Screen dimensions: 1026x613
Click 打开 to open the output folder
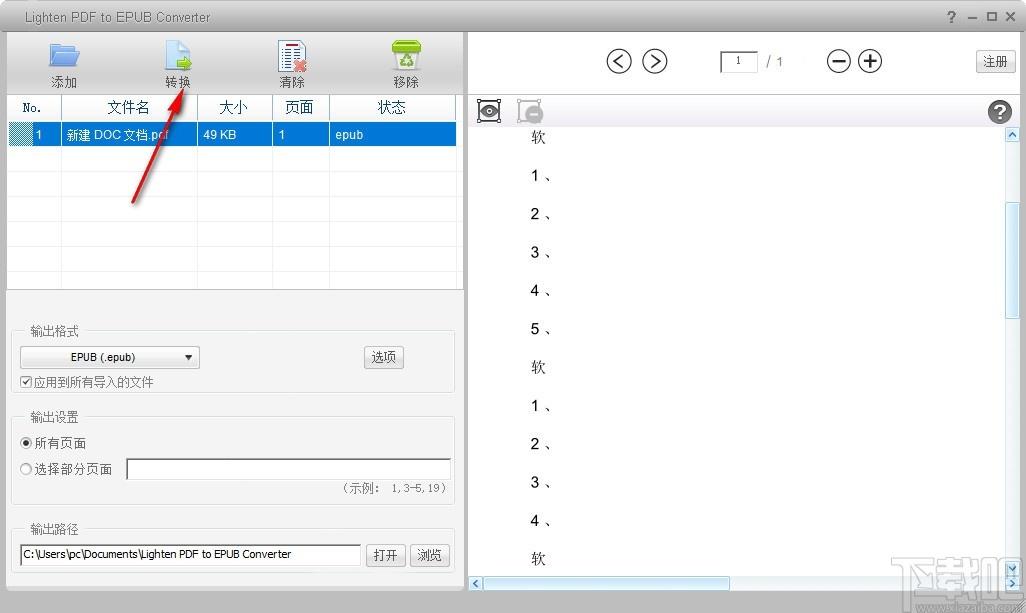tap(385, 555)
